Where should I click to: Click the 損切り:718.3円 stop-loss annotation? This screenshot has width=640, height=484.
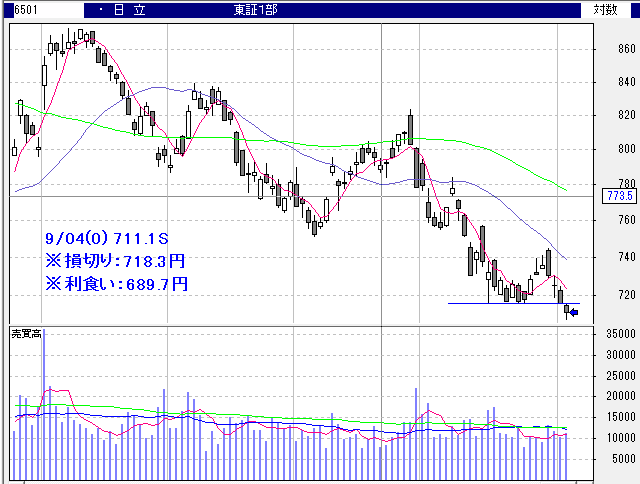(x=116, y=261)
